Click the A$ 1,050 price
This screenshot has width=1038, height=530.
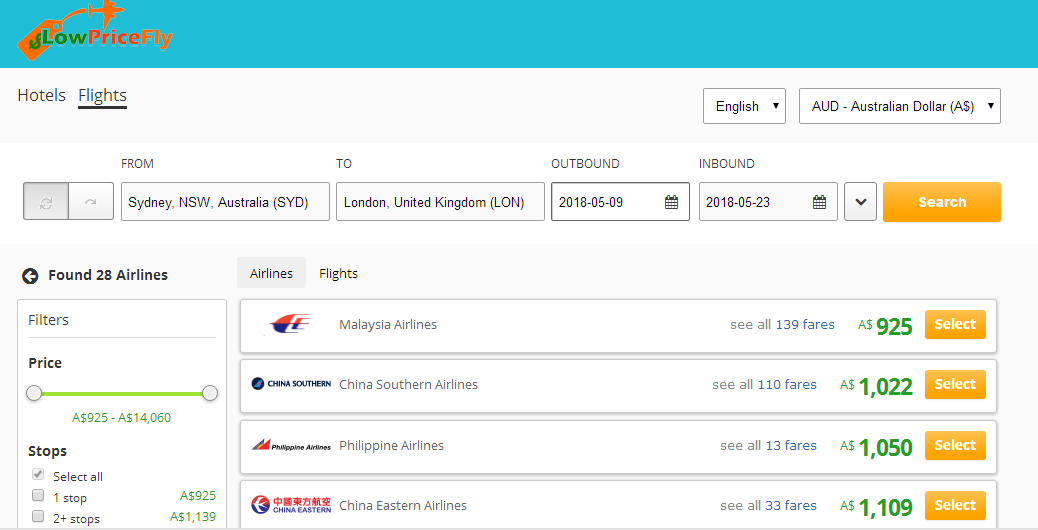876,447
